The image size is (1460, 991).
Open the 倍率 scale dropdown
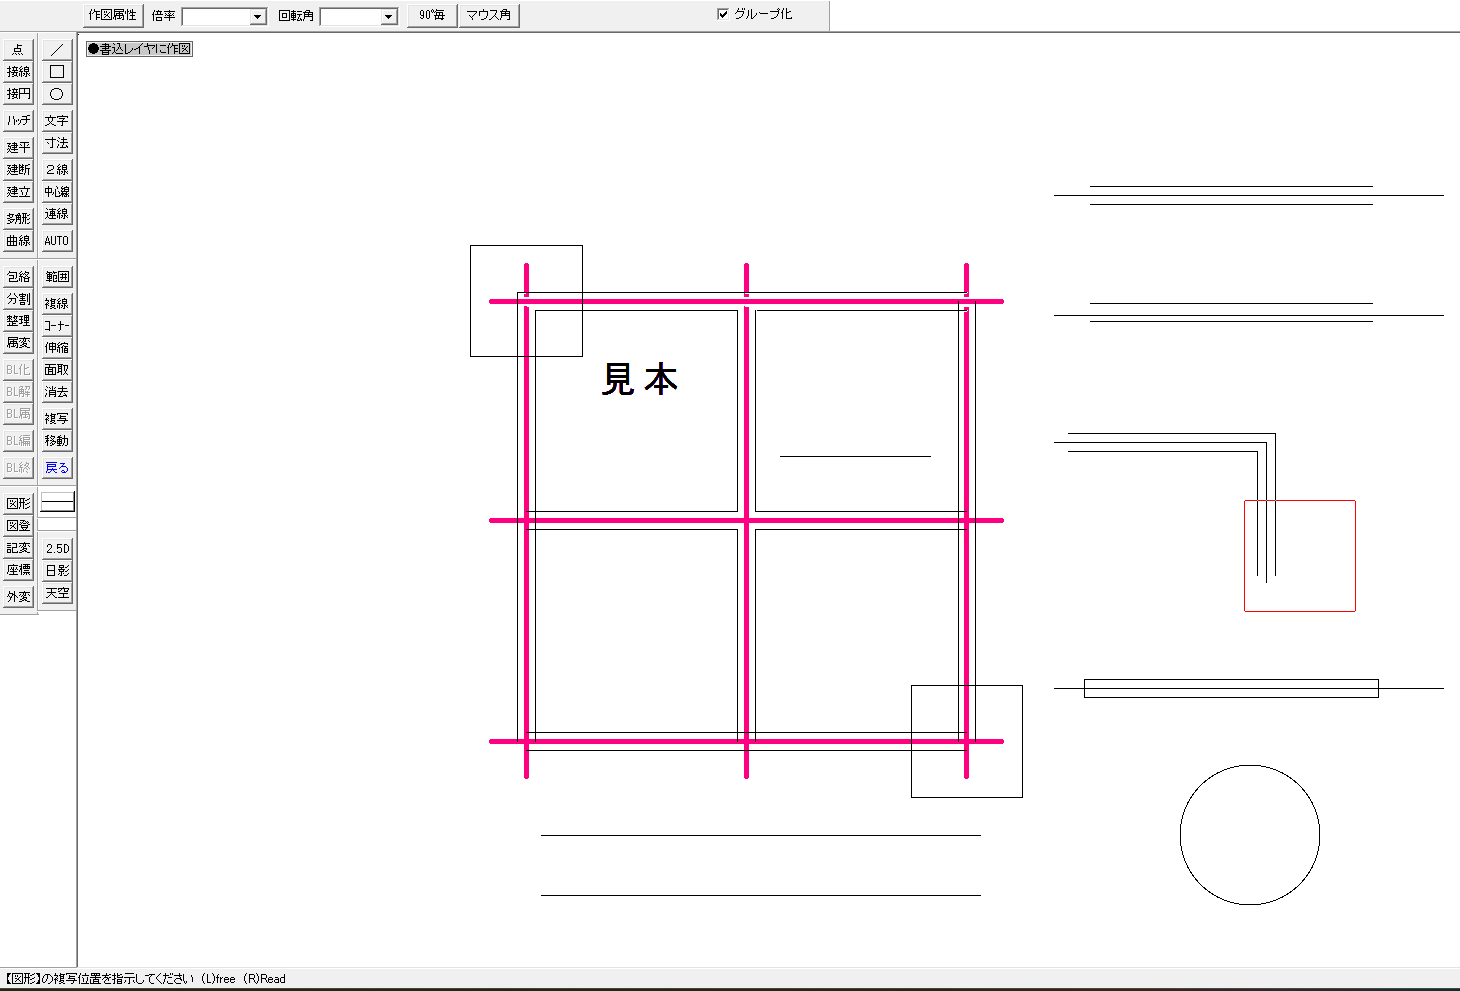point(257,16)
